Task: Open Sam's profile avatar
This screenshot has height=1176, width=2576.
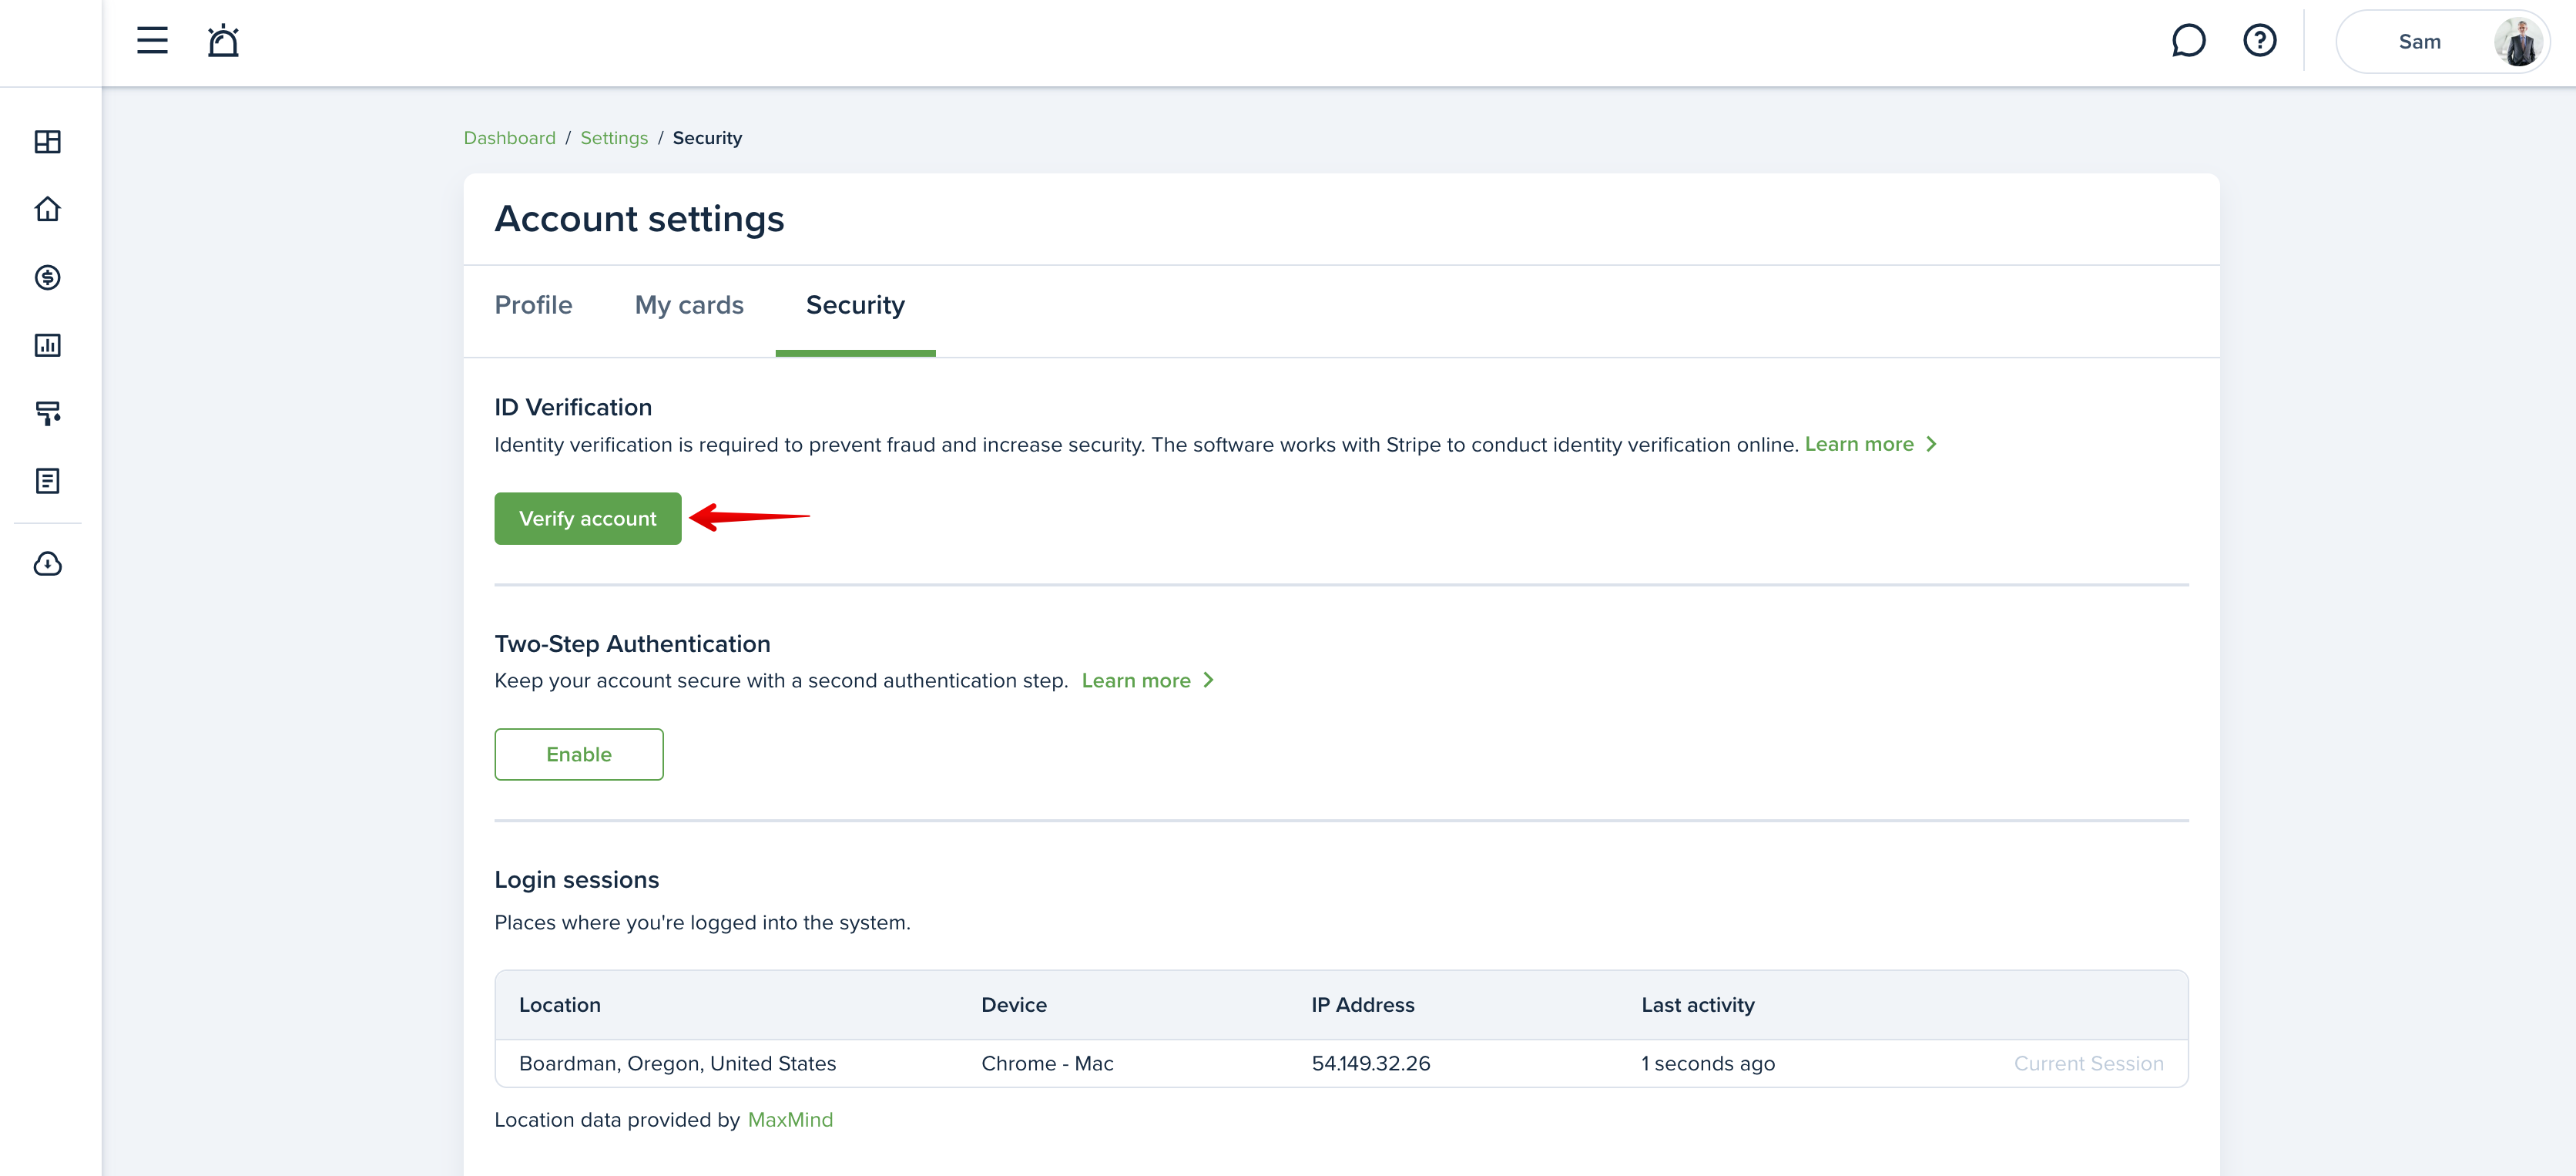Action: pyautogui.click(x=2517, y=42)
